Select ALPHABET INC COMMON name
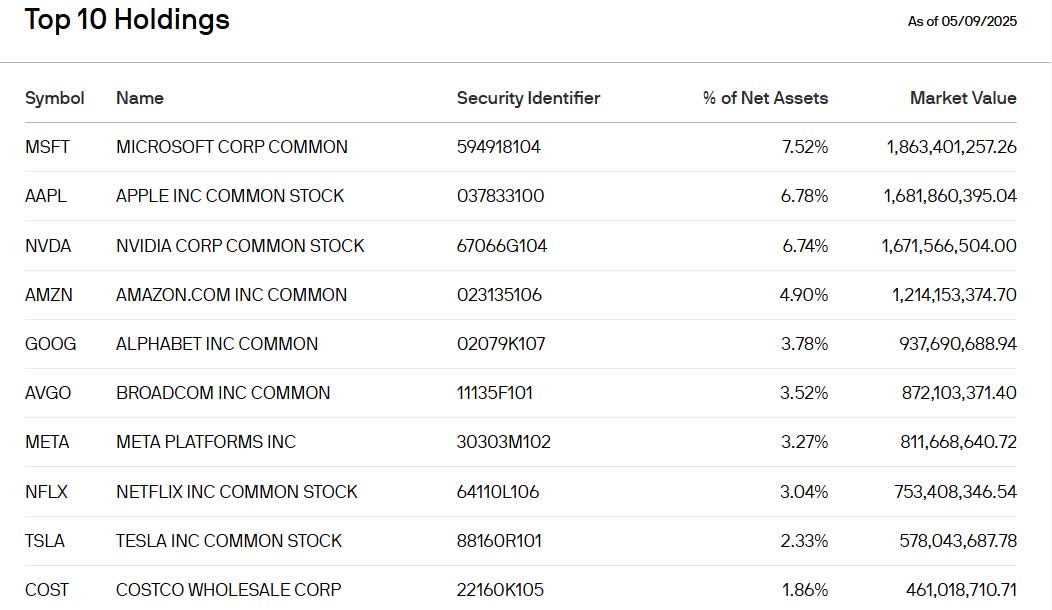The width and height of the screenshot is (1052, 610). click(x=217, y=344)
